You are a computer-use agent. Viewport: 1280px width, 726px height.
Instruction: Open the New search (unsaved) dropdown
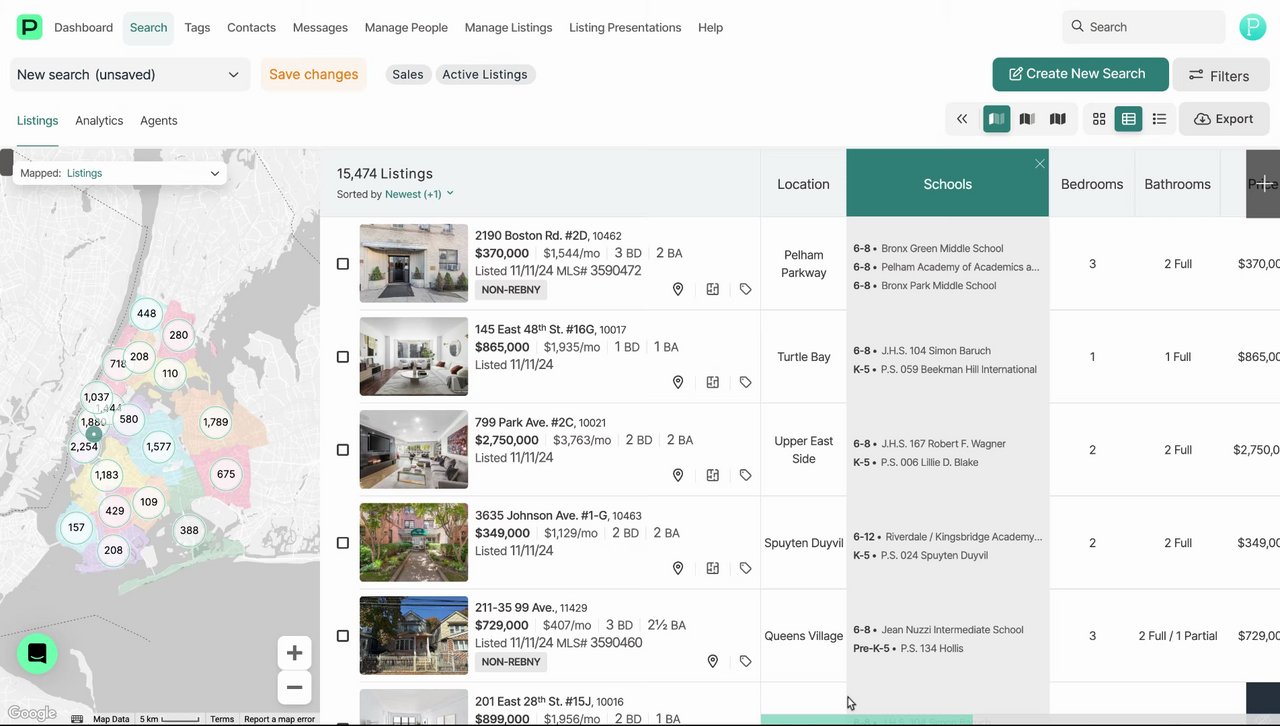(130, 74)
